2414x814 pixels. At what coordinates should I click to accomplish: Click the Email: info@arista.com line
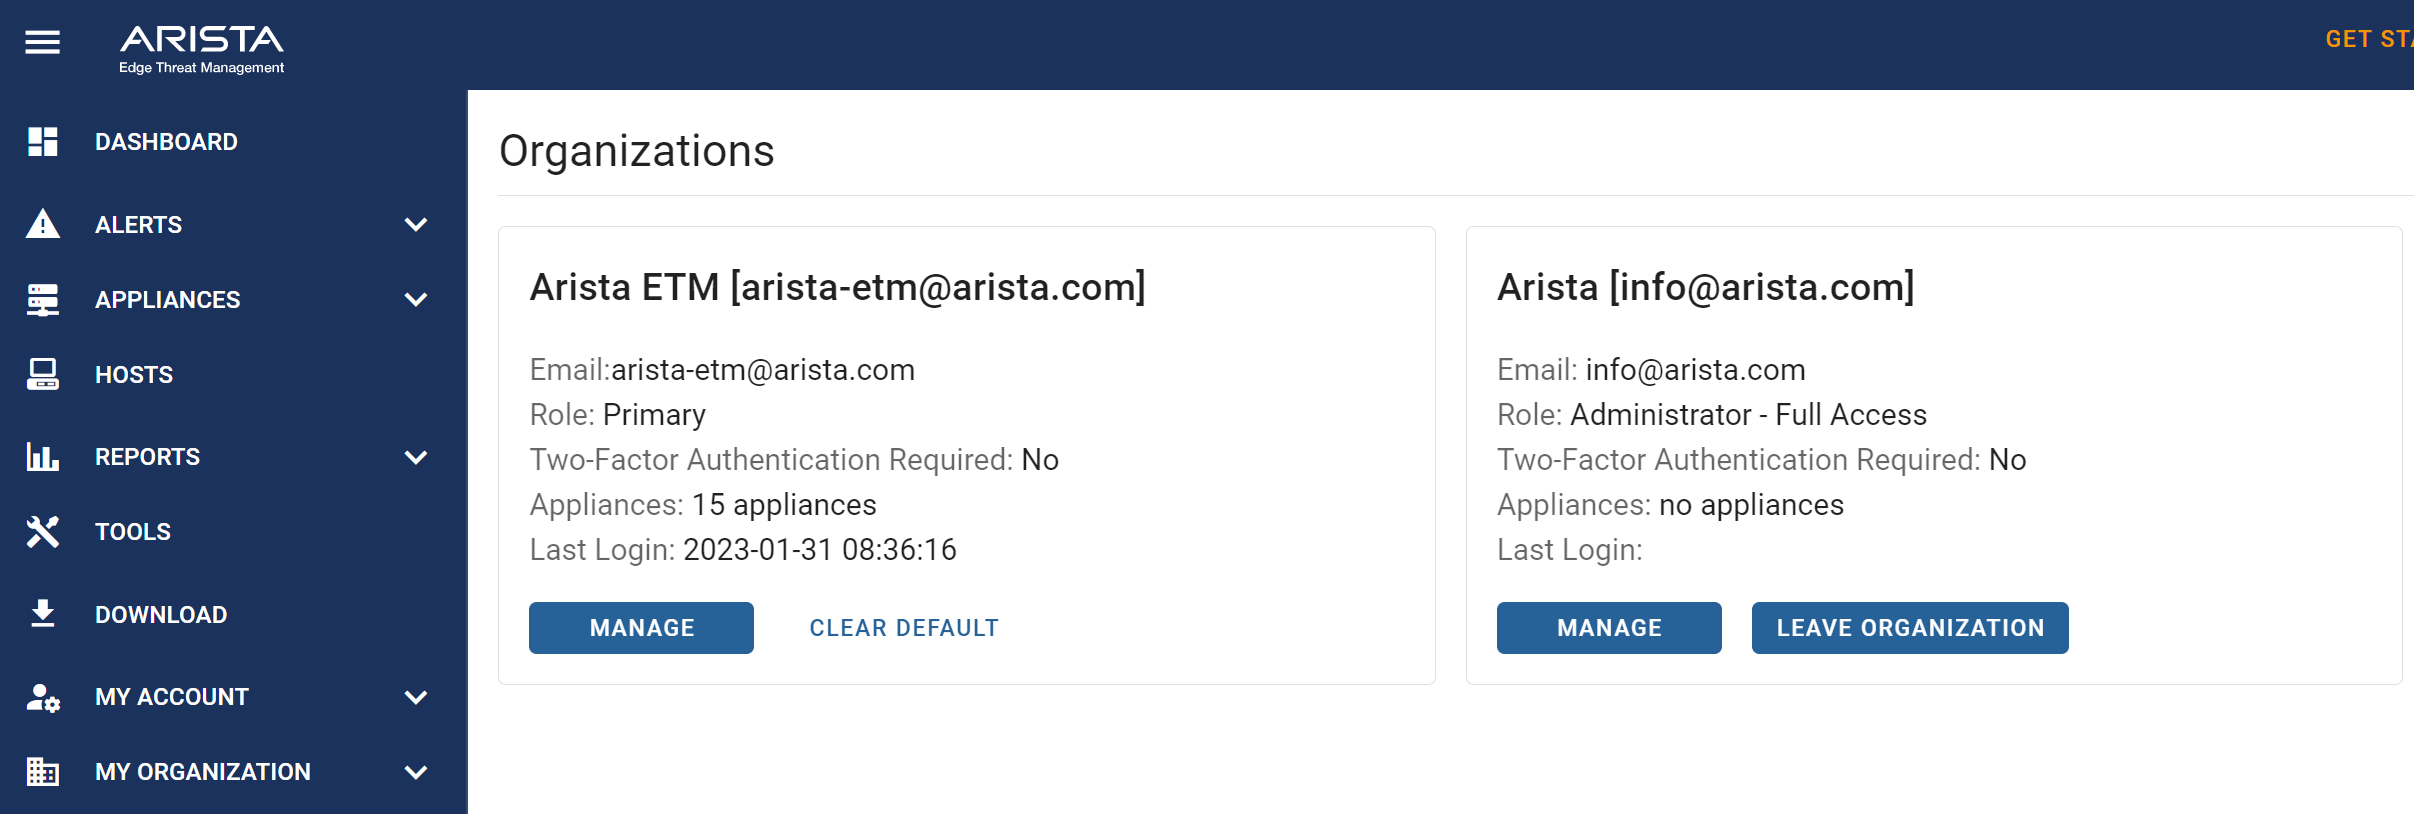[1651, 370]
